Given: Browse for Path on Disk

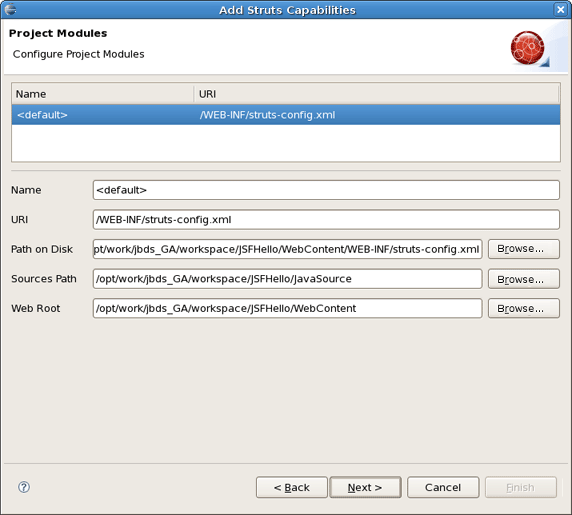Looking at the screenshot, I should coord(523,249).
